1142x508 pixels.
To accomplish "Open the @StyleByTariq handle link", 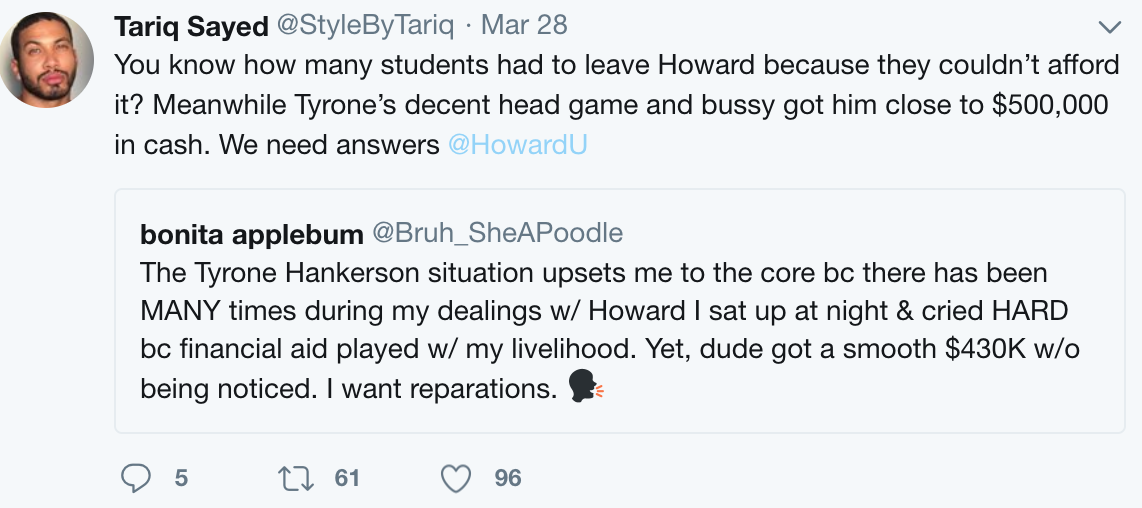I will [x=364, y=24].
